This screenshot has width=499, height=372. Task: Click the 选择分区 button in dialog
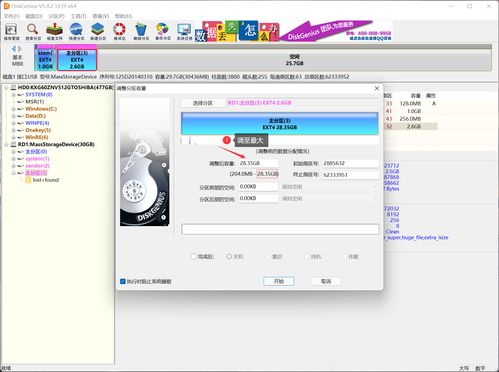coord(203,103)
